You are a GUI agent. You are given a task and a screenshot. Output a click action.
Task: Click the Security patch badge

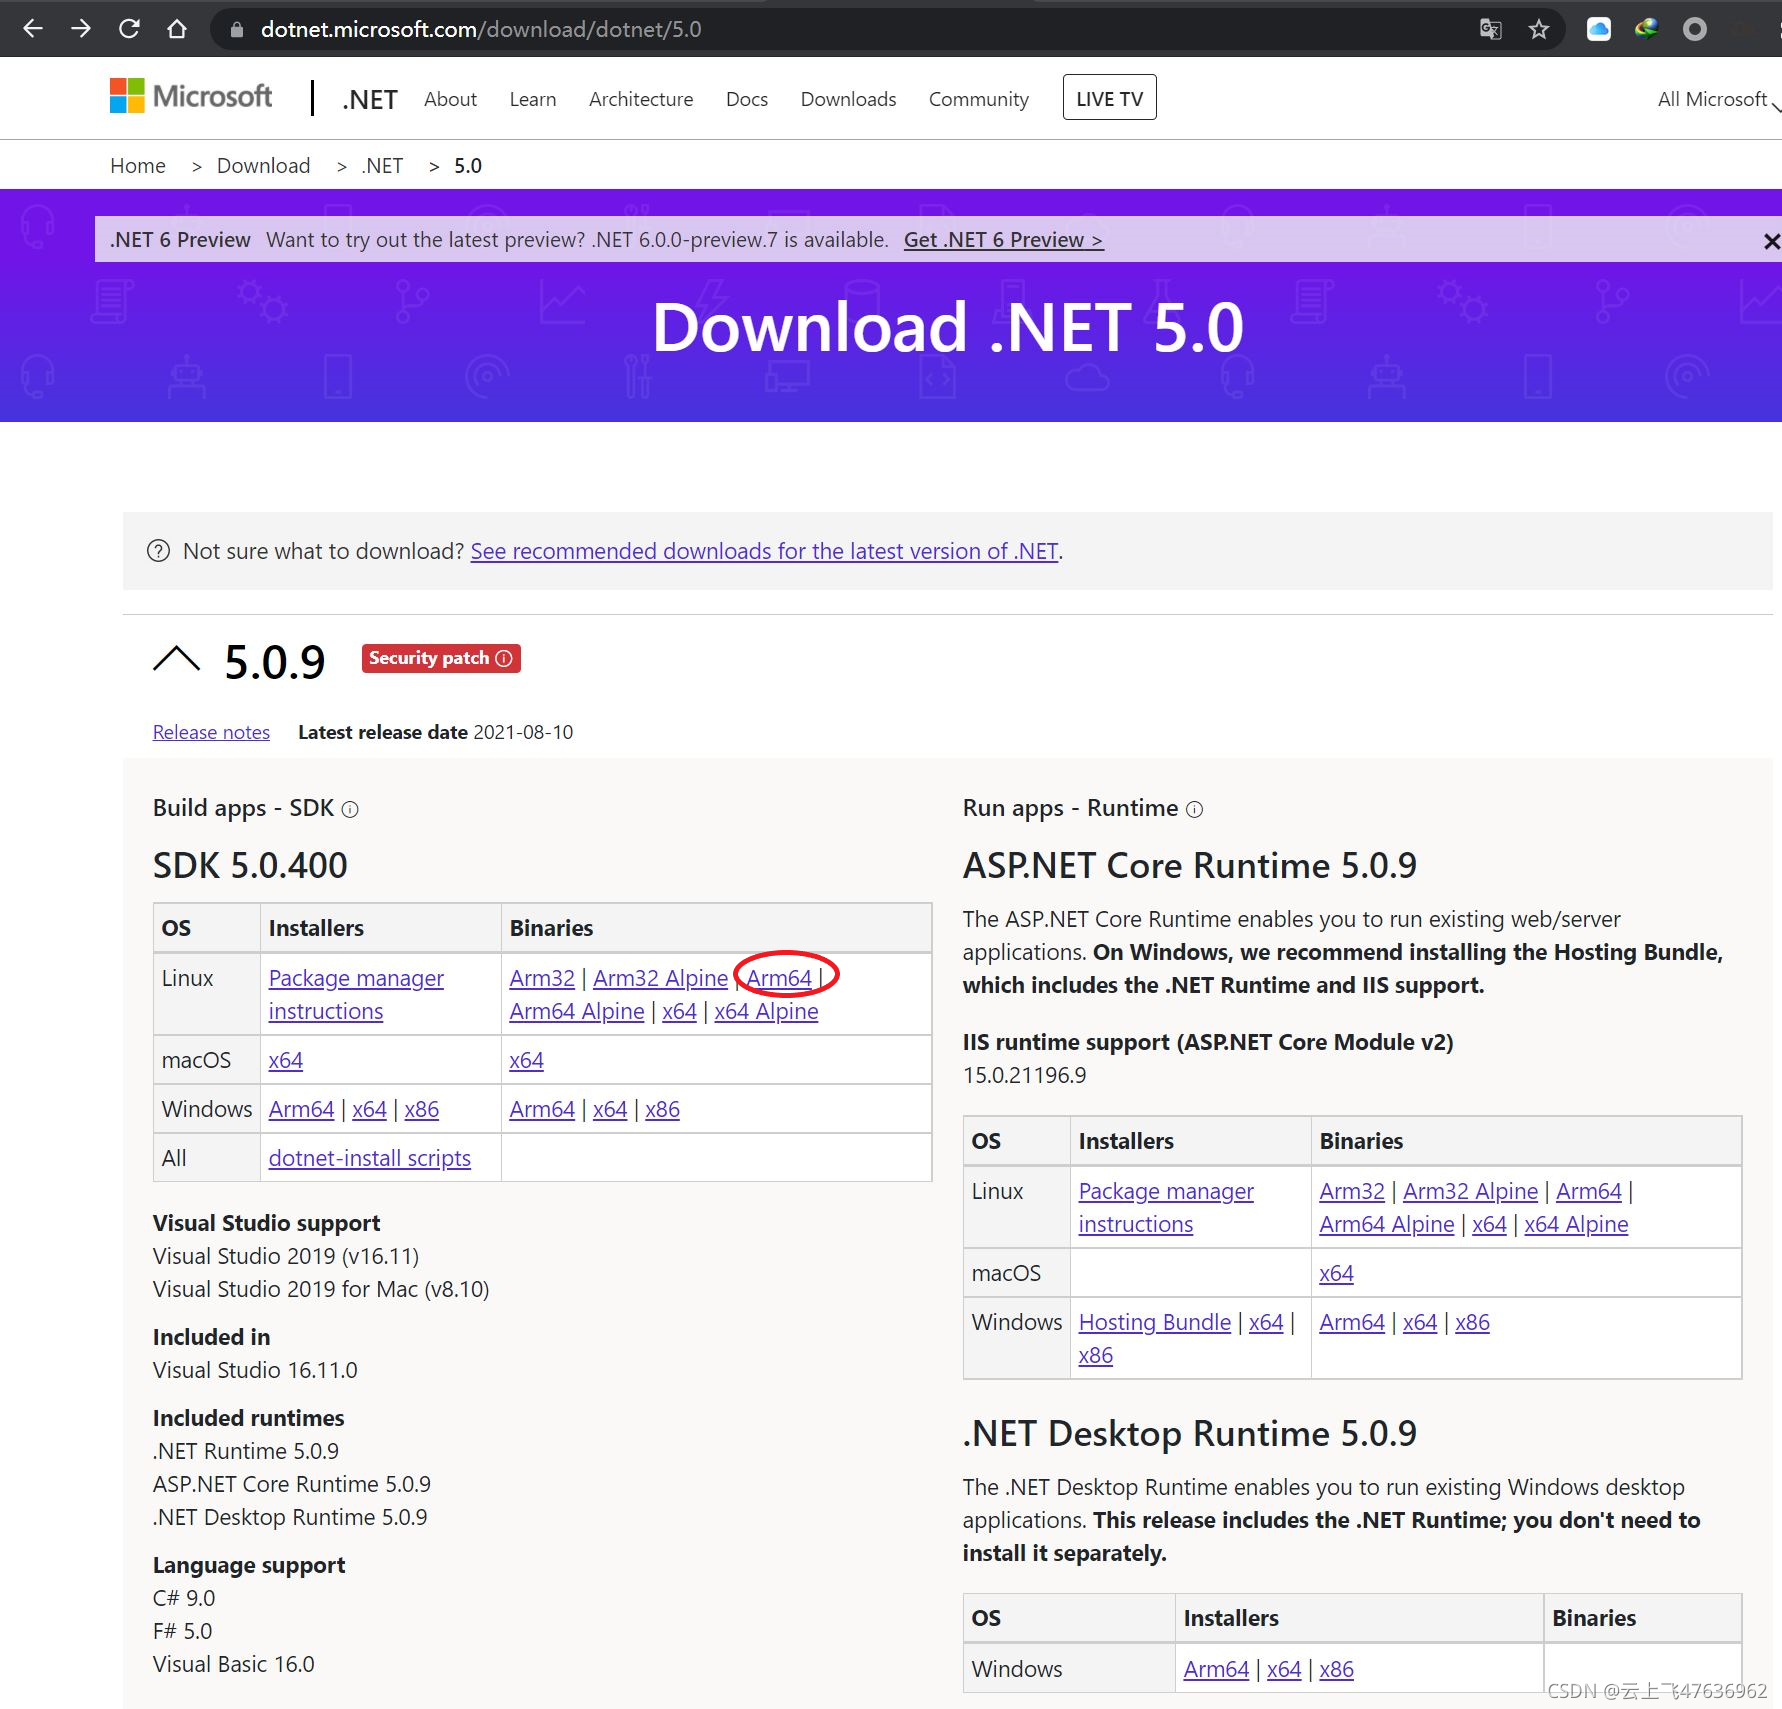(441, 658)
